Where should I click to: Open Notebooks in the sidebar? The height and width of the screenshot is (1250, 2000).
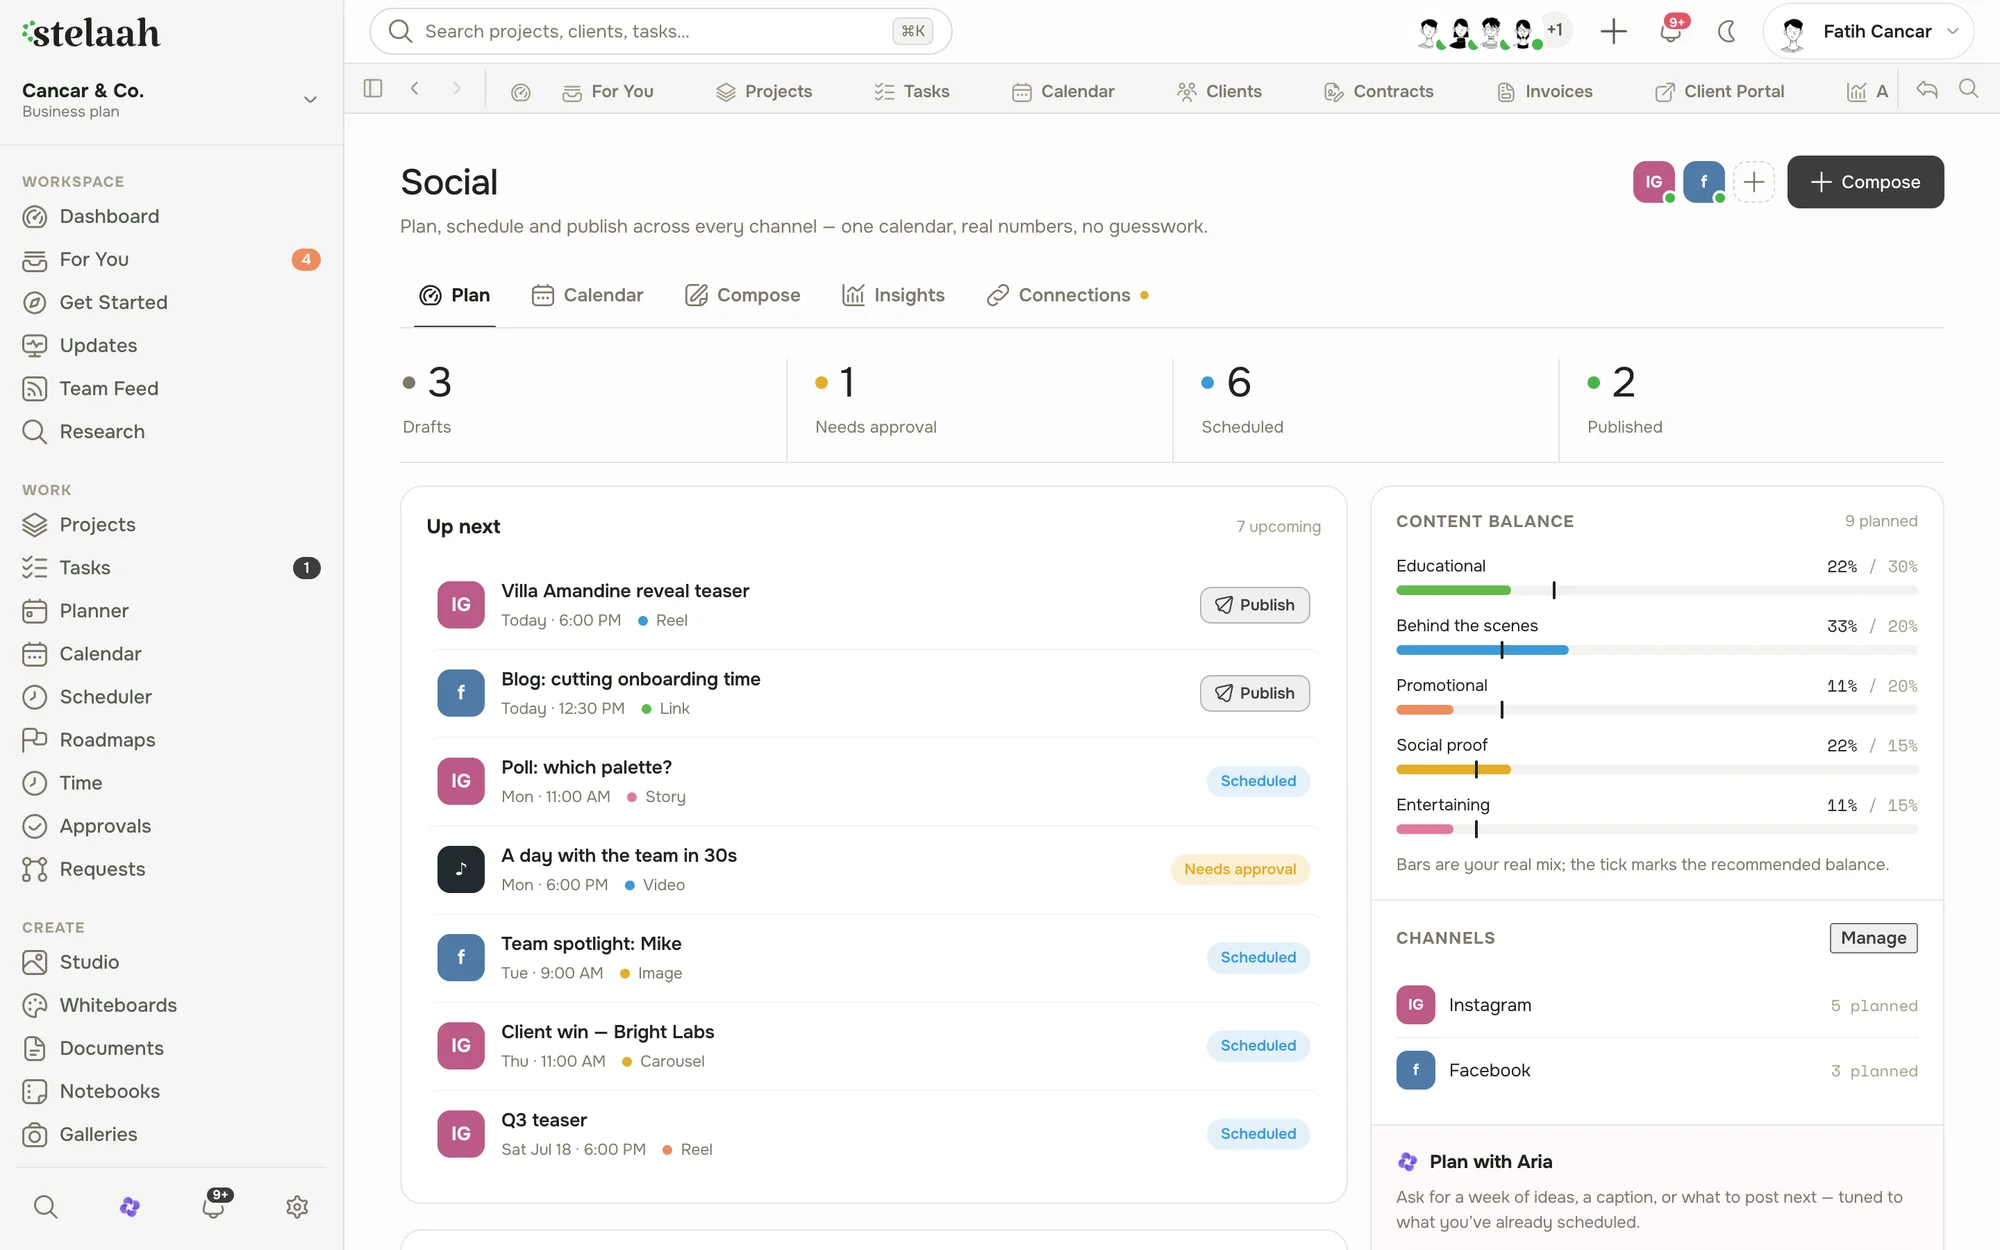pyautogui.click(x=171, y=1090)
